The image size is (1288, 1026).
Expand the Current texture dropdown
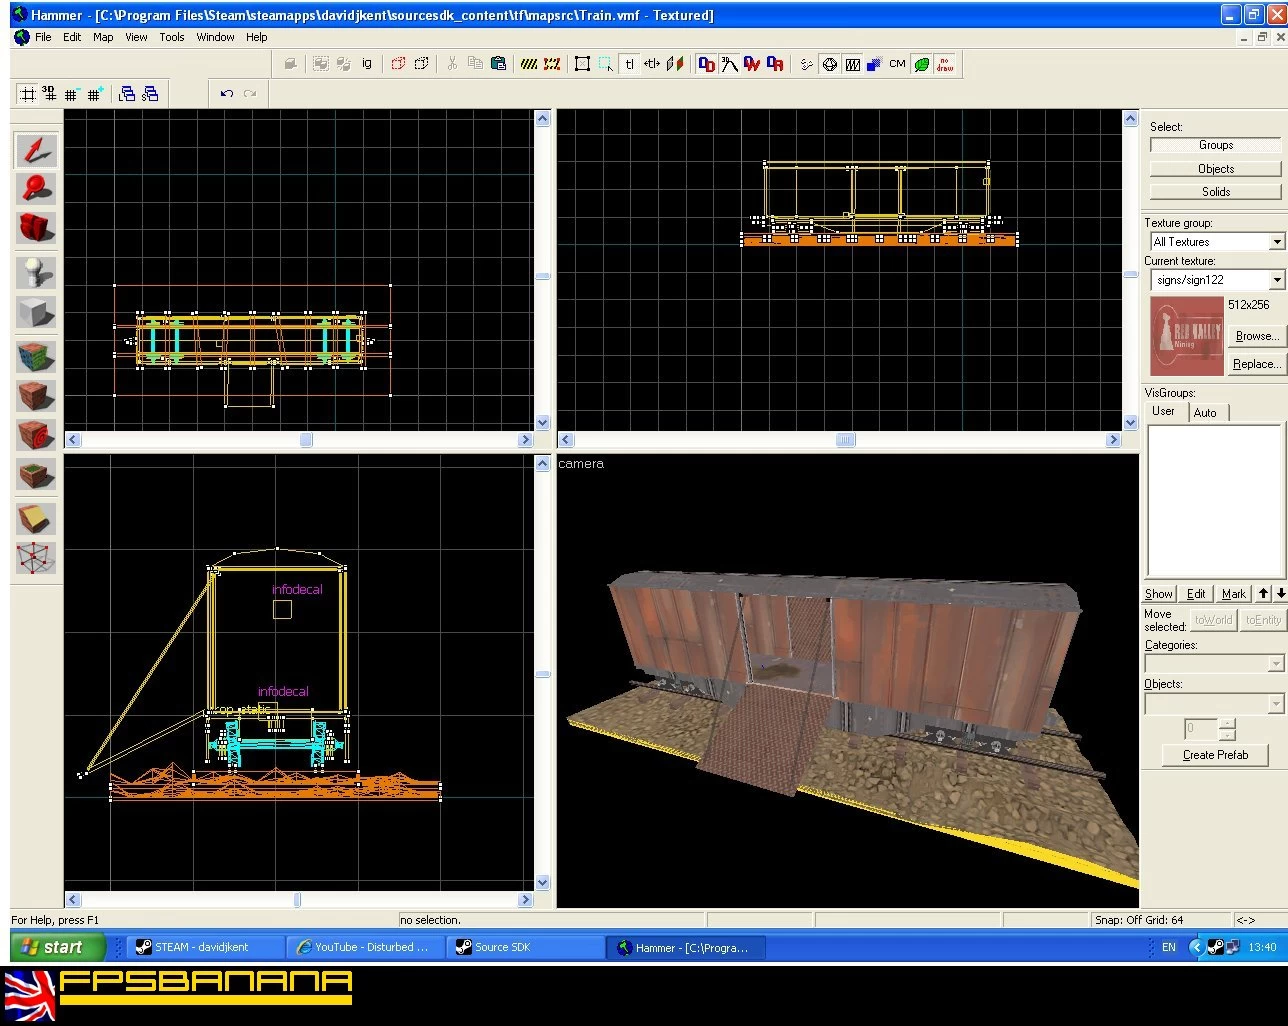coord(1277,280)
